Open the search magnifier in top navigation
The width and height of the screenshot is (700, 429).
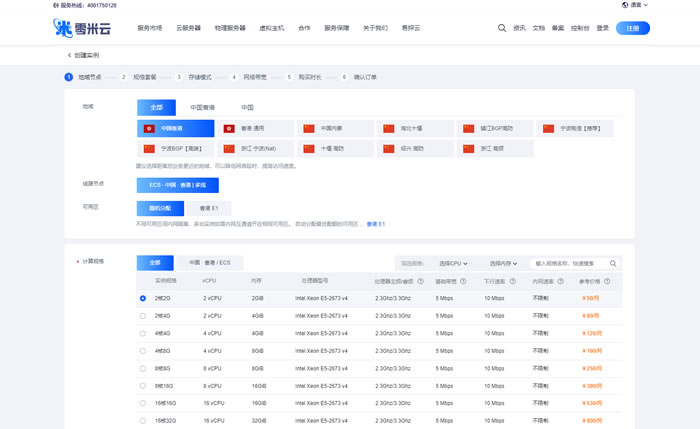click(502, 28)
